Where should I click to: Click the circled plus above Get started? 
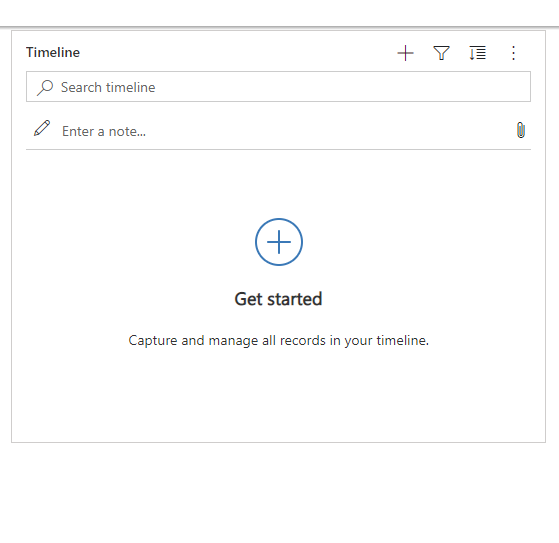coord(279,242)
